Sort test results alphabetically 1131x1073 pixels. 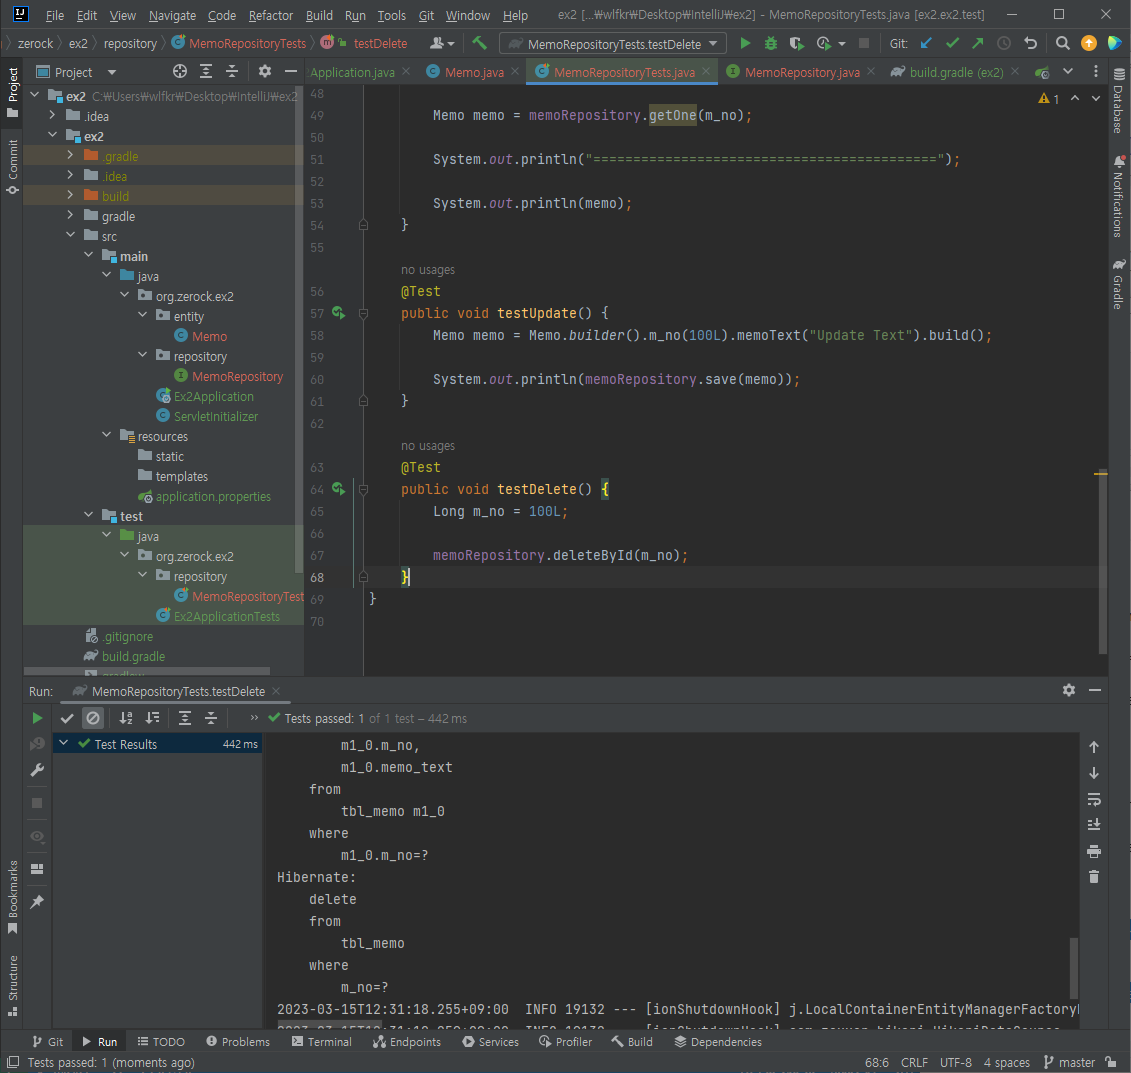(126, 718)
